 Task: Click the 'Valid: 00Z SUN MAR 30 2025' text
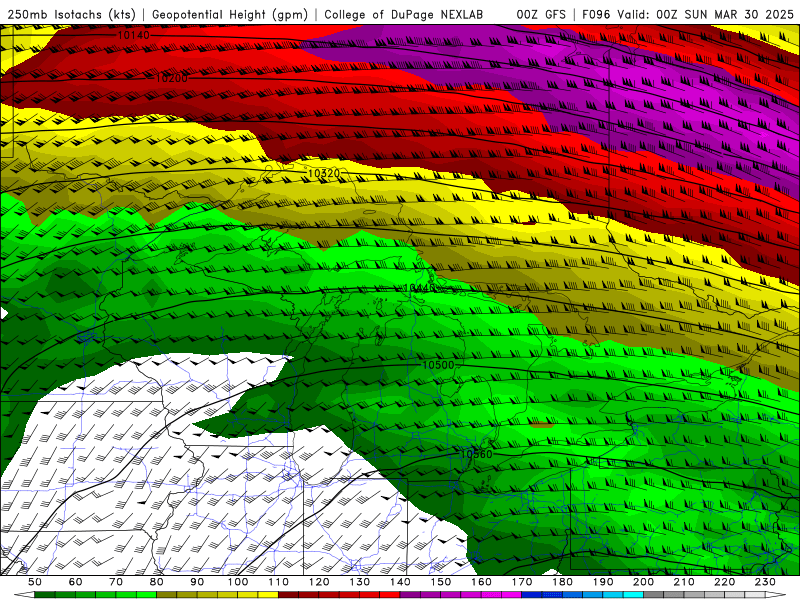[x=706, y=14]
